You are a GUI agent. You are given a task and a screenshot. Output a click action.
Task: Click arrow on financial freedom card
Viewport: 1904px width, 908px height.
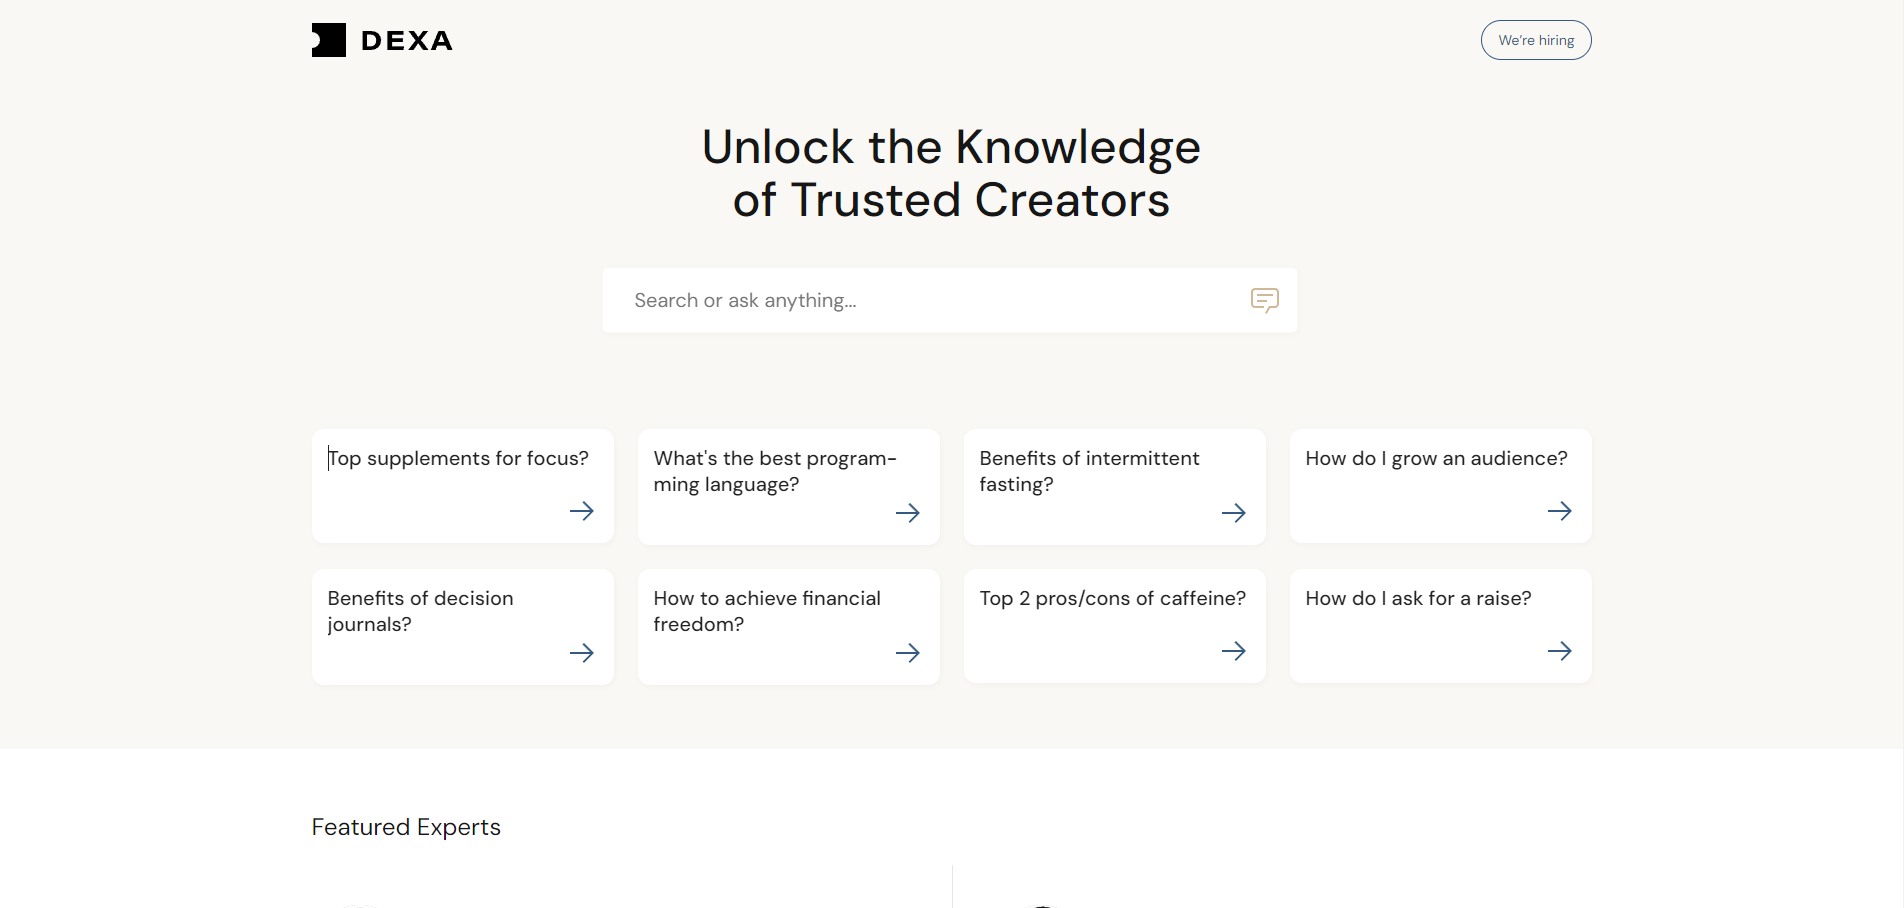908,653
